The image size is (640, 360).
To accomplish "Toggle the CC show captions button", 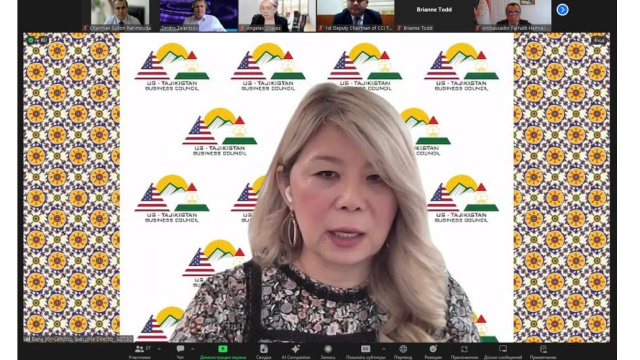I will (366, 349).
